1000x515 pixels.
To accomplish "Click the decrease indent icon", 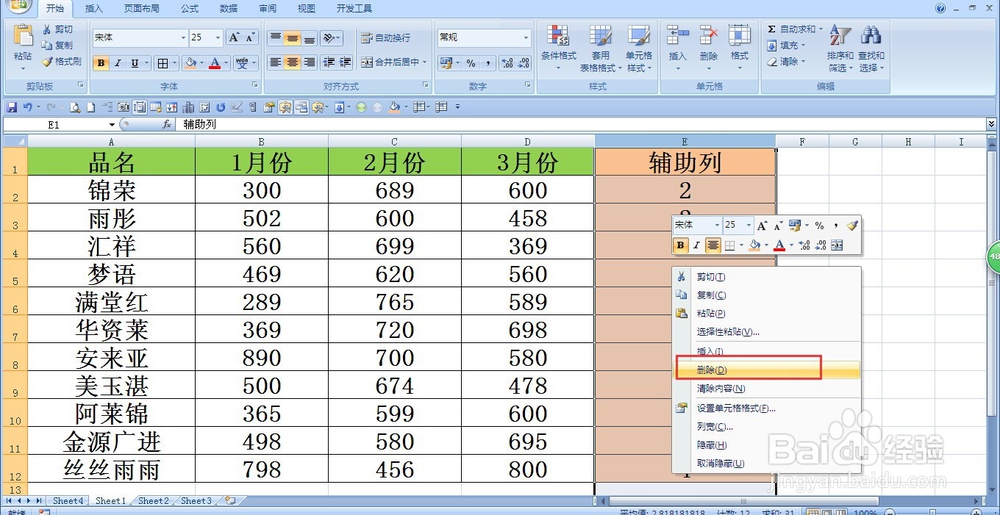I will 329,62.
